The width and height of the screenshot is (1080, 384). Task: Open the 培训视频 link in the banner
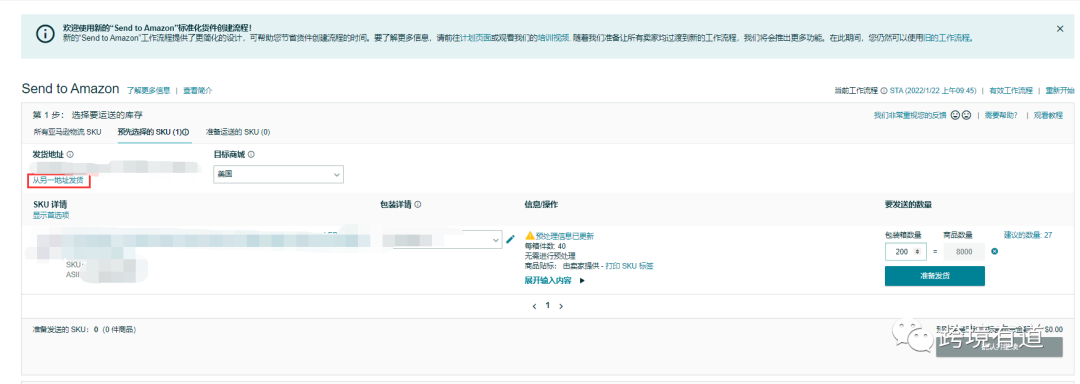[x=554, y=38]
